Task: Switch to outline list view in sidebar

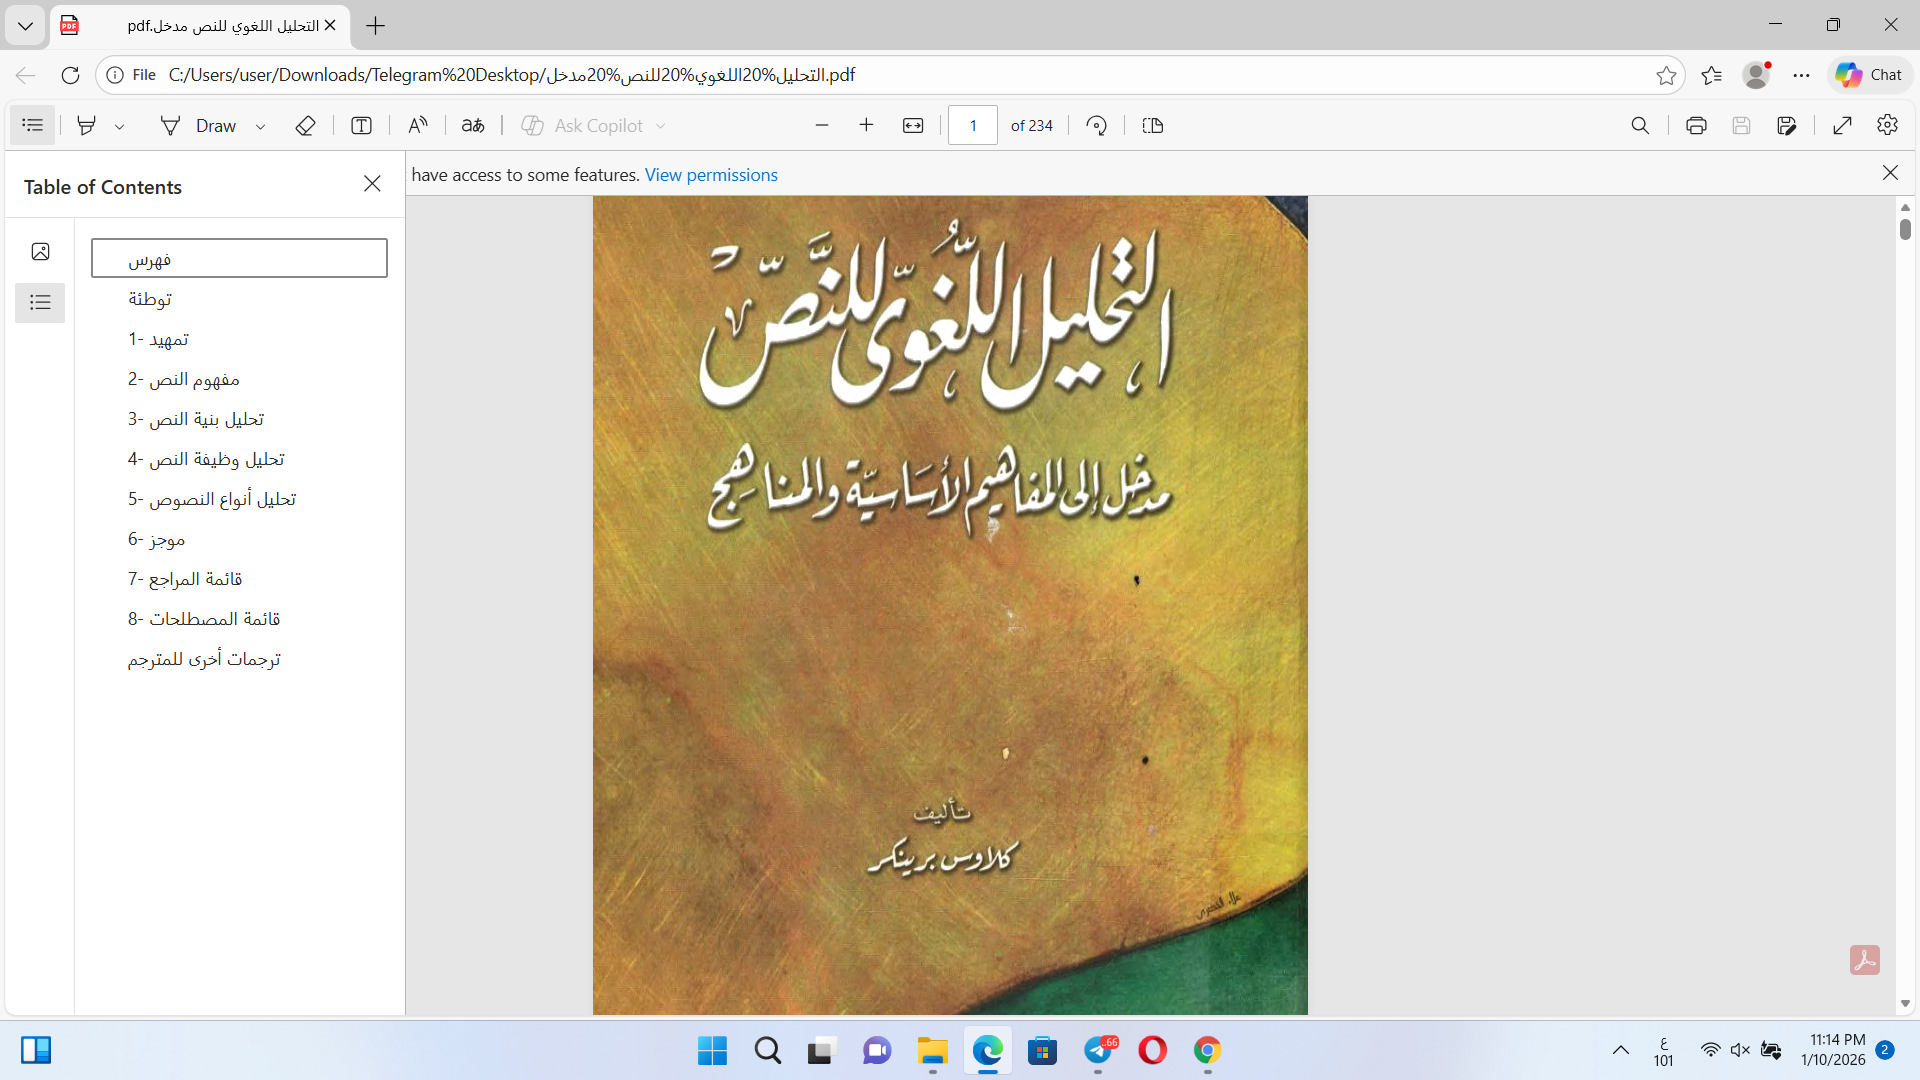Action: [x=40, y=302]
